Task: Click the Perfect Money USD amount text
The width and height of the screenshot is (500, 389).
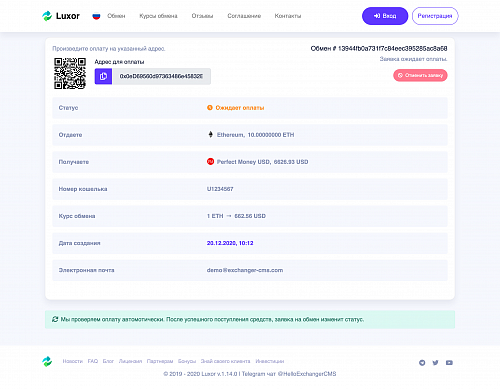Action: tap(262, 162)
